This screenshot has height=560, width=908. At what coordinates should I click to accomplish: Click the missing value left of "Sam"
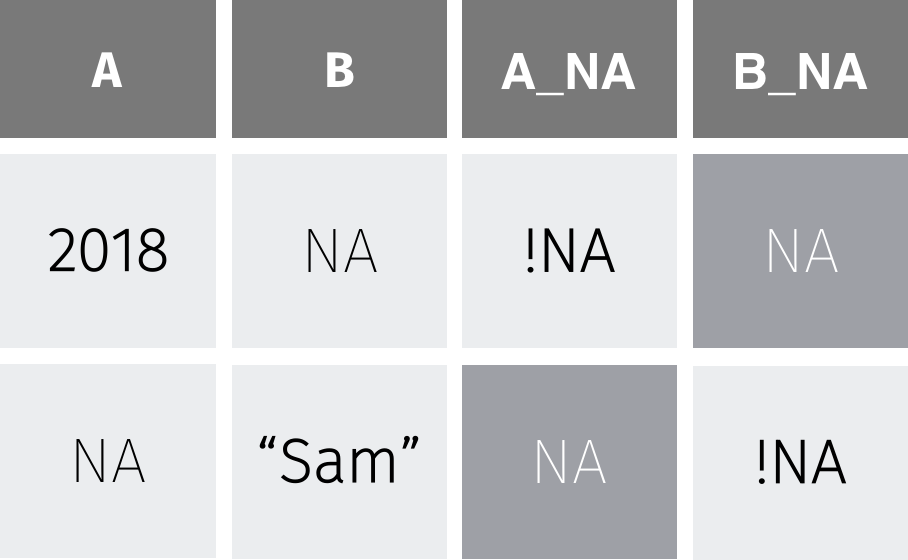(107, 461)
